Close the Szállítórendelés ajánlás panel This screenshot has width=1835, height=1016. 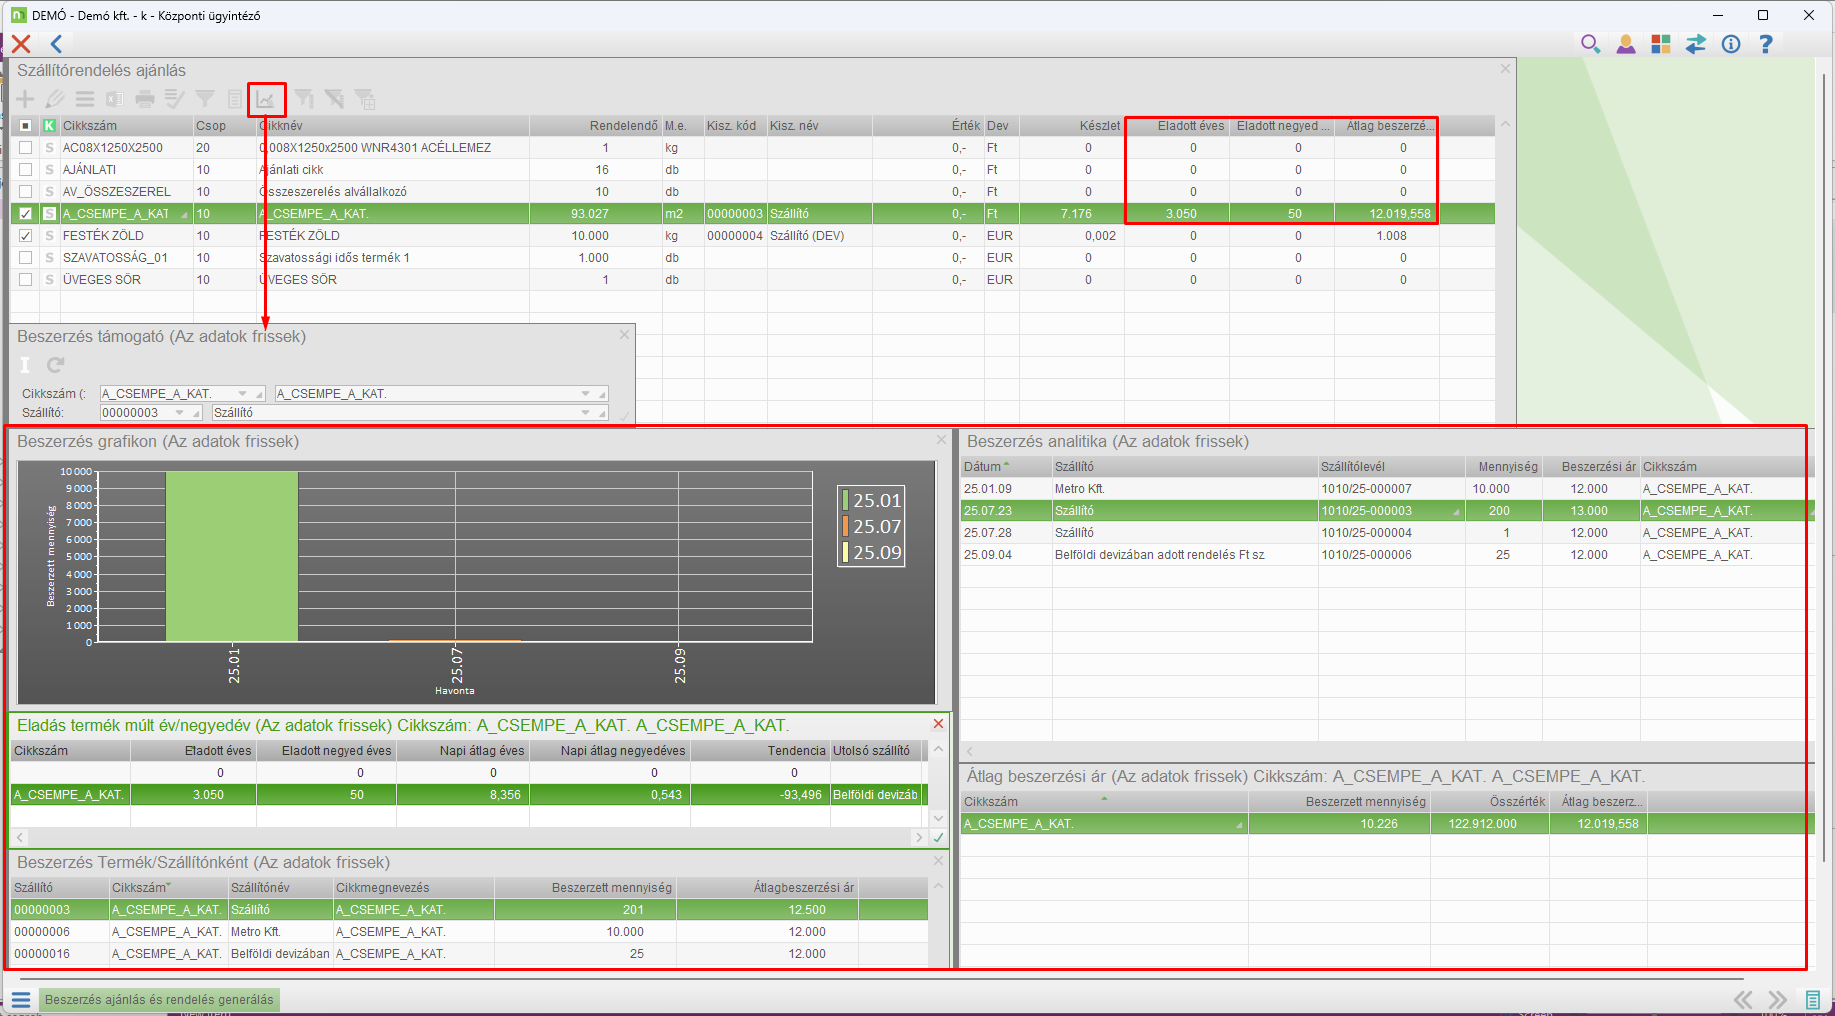tap(1506, 69)
